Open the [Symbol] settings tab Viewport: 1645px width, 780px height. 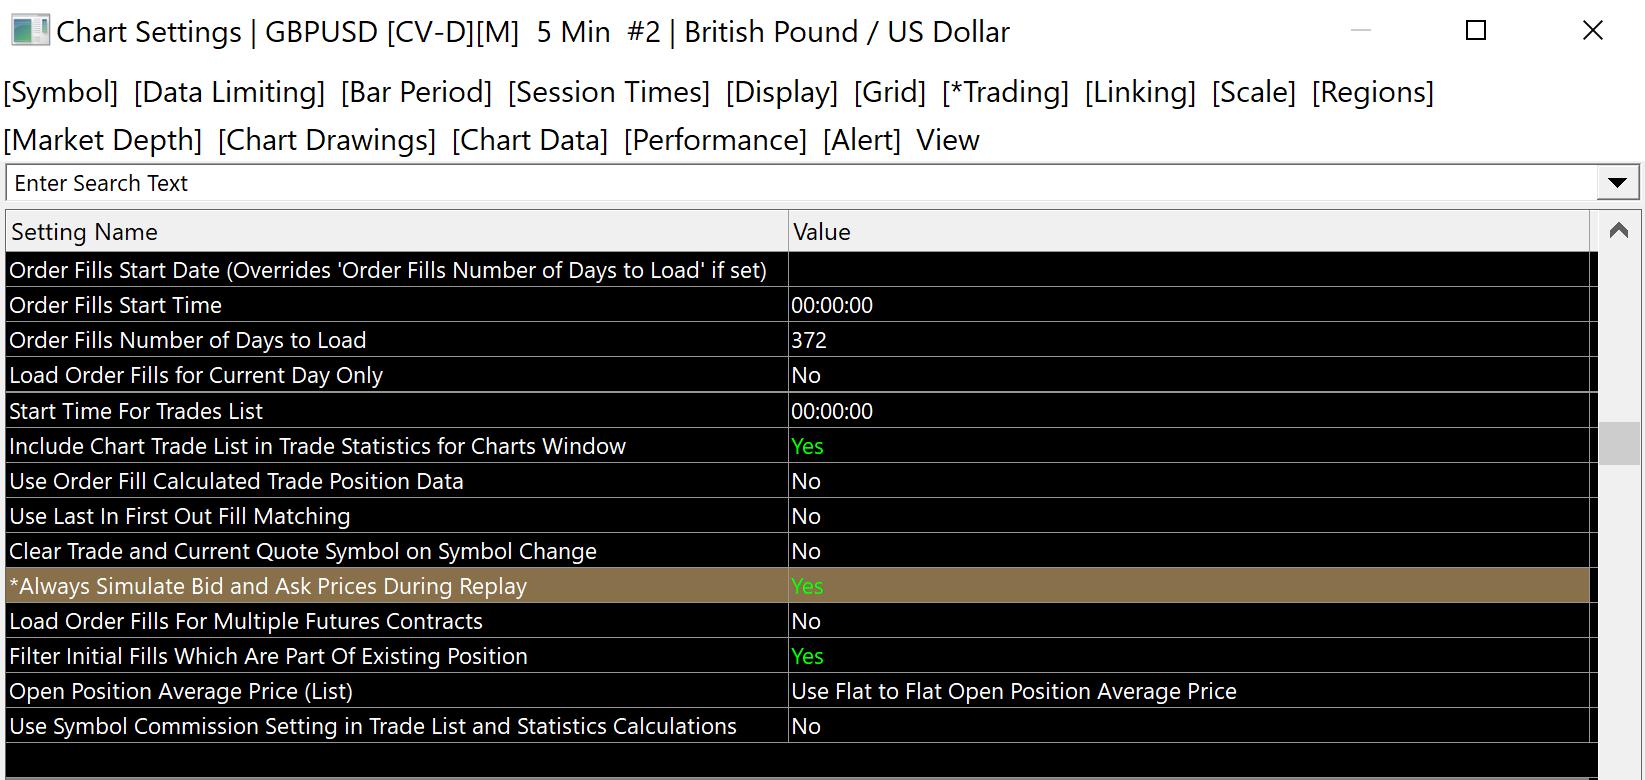coord(61,92)
